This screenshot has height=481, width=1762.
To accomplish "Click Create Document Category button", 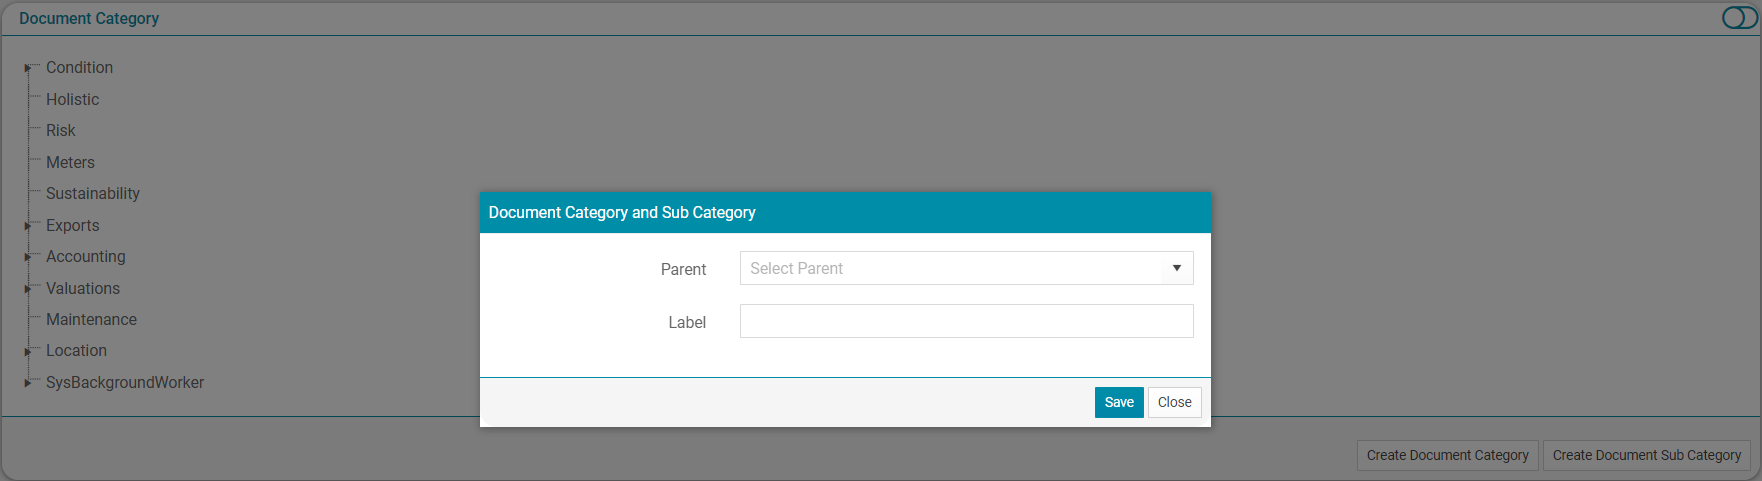I will 1447,455.
